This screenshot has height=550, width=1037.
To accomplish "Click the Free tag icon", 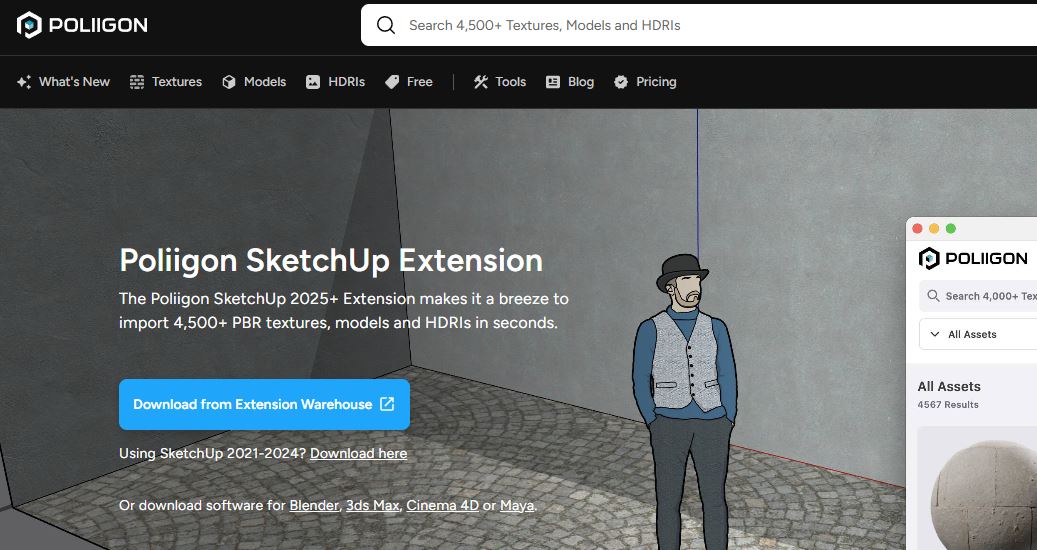I will (x=392, y=82).
